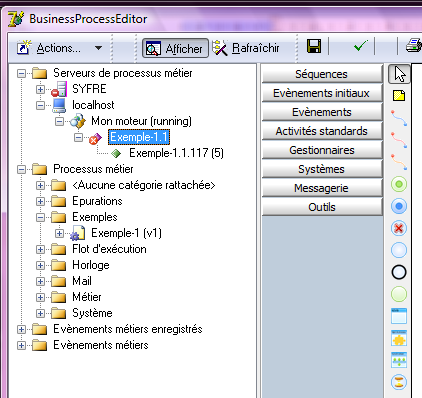This screenshot has height=398, width=422.
Task: Open the Messagerie palette section
Action: [322, 188]
